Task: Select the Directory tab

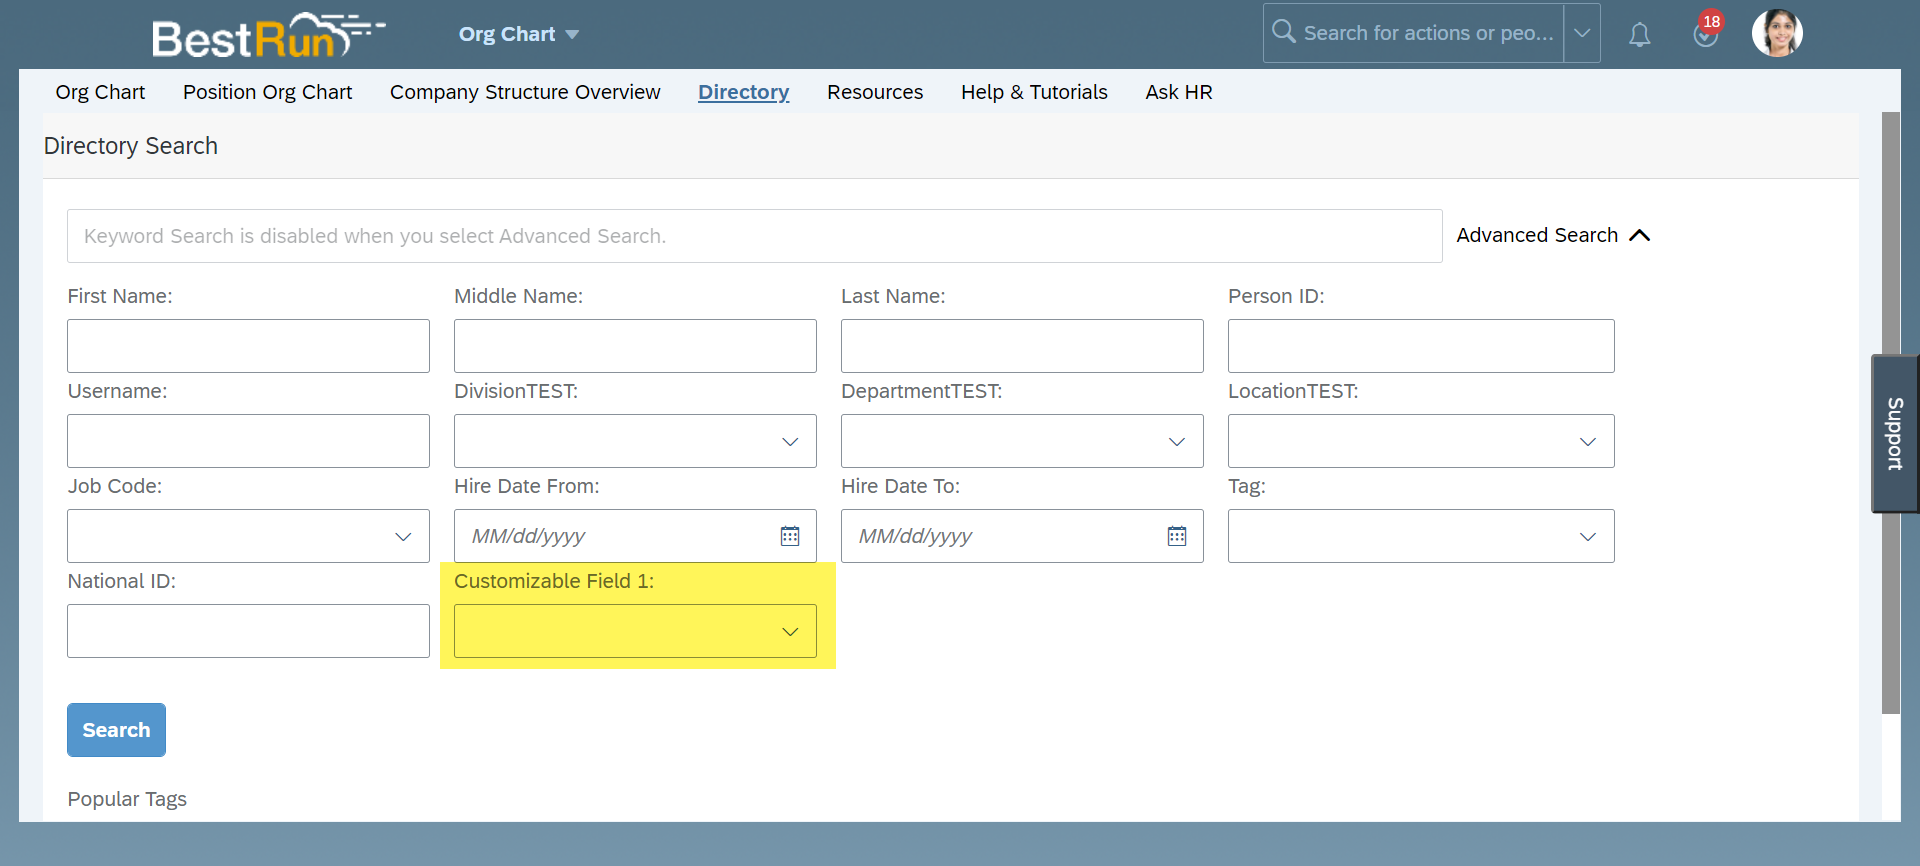Action: pos(743,92)
